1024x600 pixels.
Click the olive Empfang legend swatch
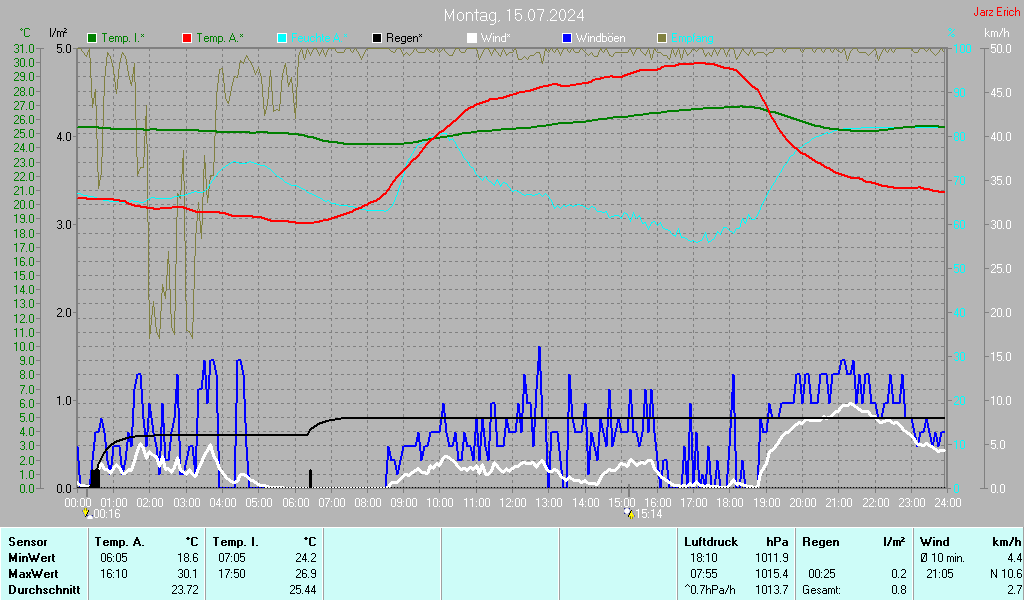click(x=662, y=39)
